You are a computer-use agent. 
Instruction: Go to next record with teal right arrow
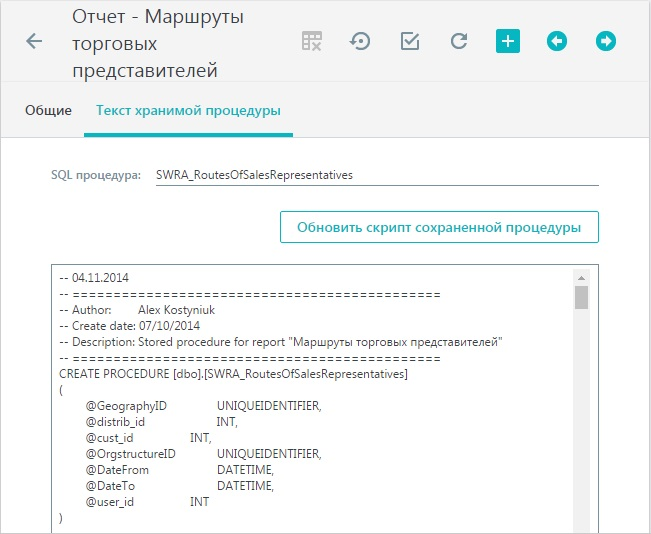(606, 41)
